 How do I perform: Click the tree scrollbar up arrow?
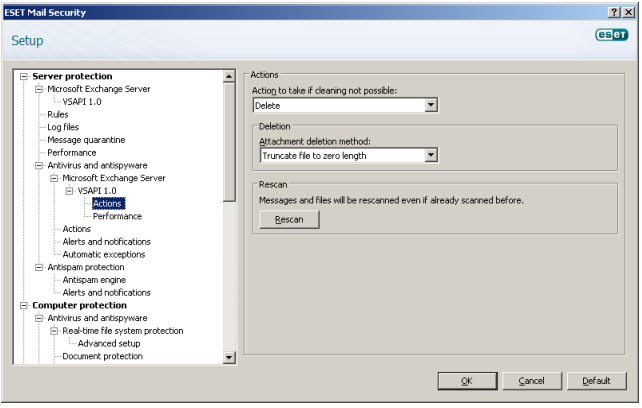(229, 76)
